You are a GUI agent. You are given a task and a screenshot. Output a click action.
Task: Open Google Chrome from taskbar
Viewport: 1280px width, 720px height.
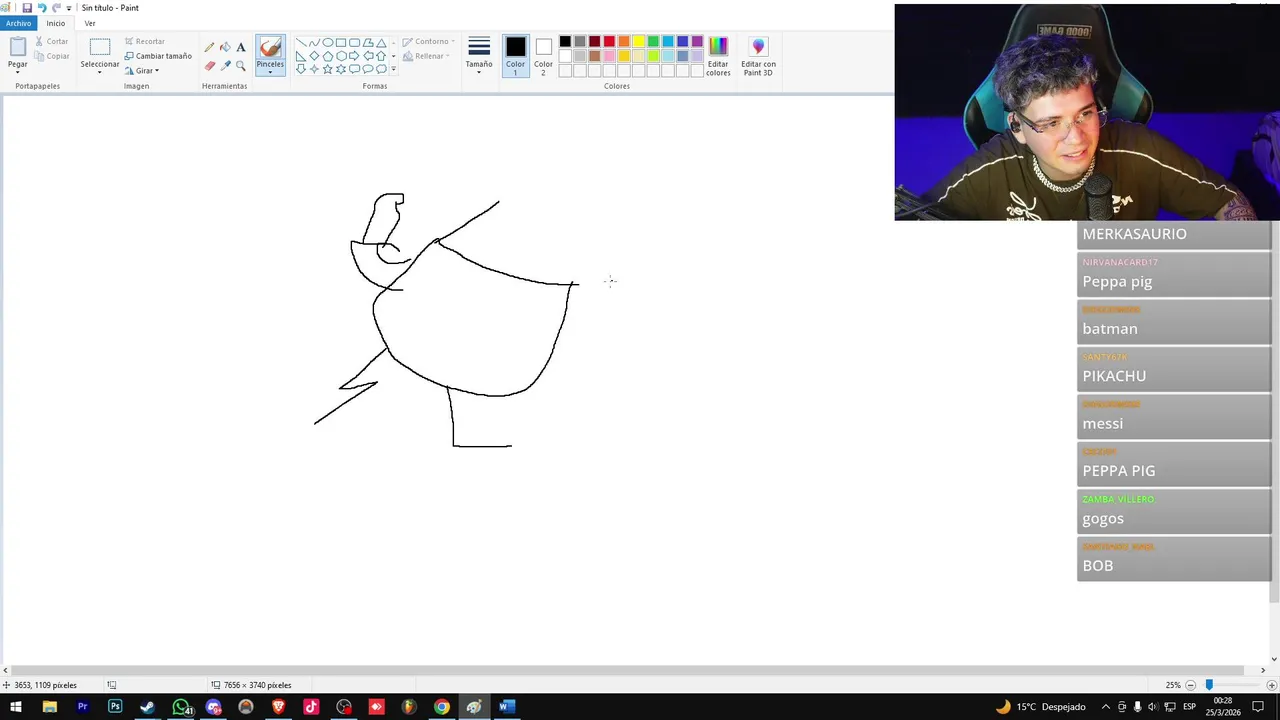click(x=441, y=707)
